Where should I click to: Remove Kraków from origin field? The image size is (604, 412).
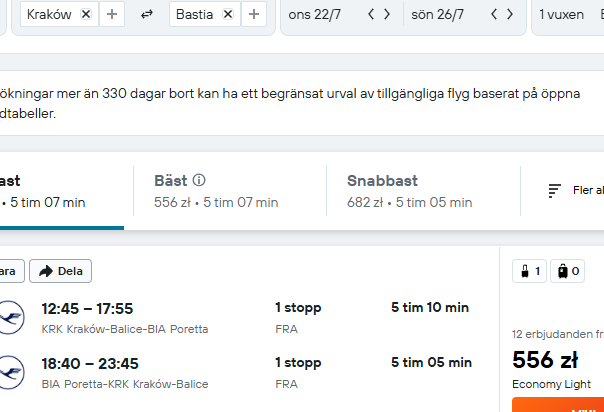pyautogui.click(x=86, y=14)
